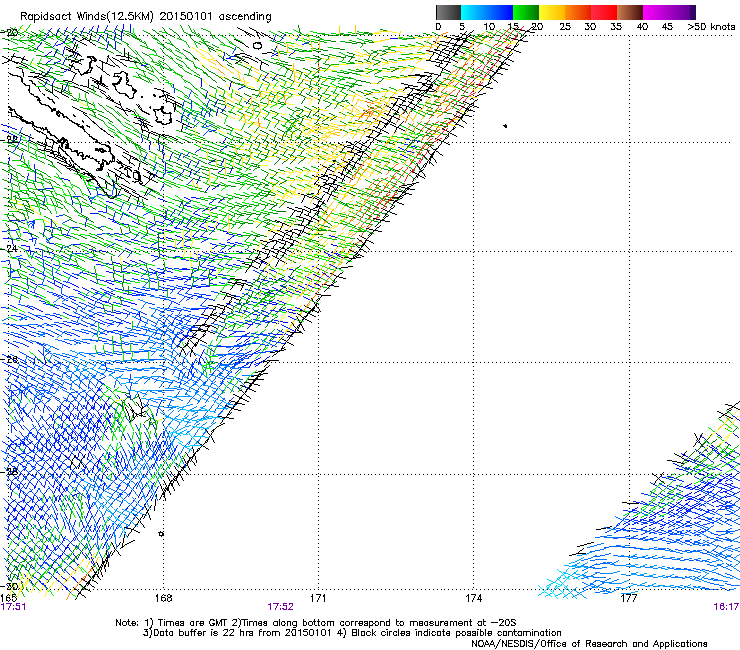The width and height of the screenshot is (740, 650).
Task: Click longitude label '168'
Action: [163, 598]
